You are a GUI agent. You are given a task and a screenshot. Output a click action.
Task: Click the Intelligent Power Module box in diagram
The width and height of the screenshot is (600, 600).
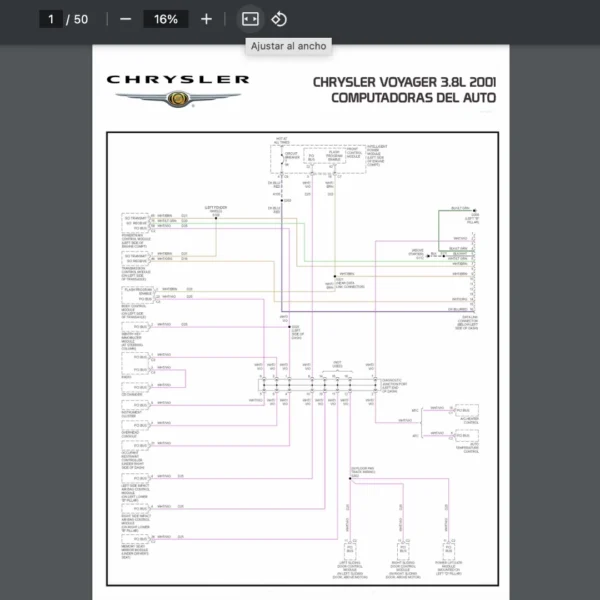pyautogui.click(x=318, y=159)
